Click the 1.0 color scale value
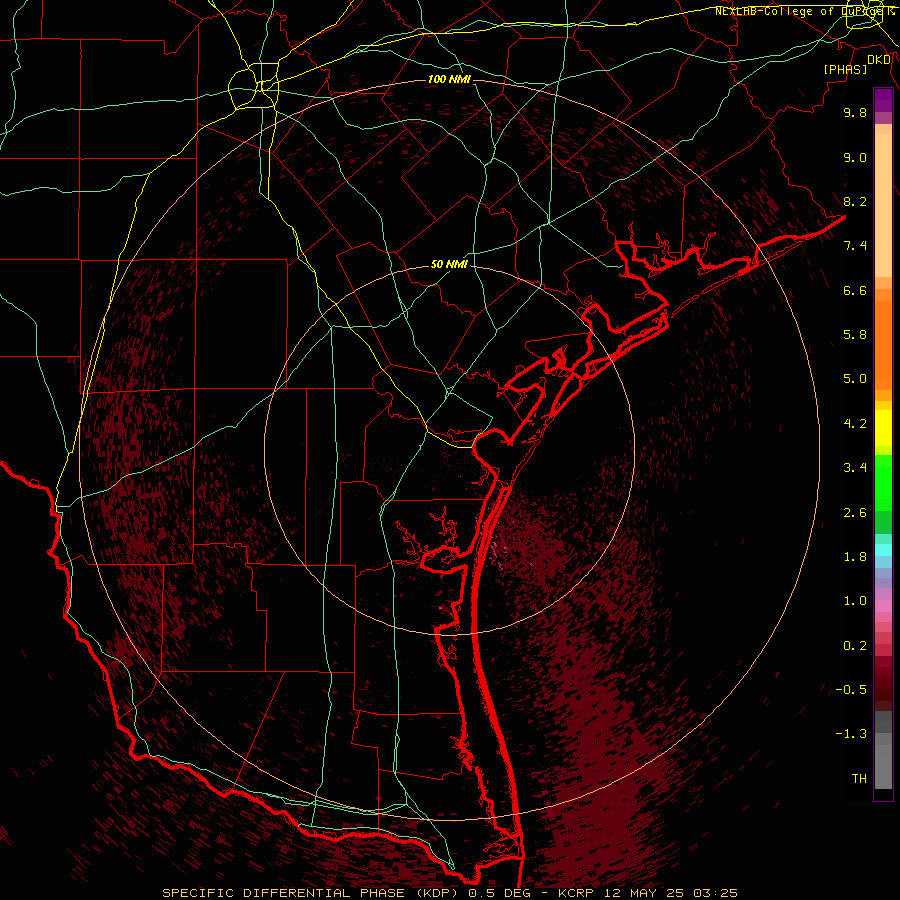Viewport: 900px width, 900px height. (x=855, y=601)
